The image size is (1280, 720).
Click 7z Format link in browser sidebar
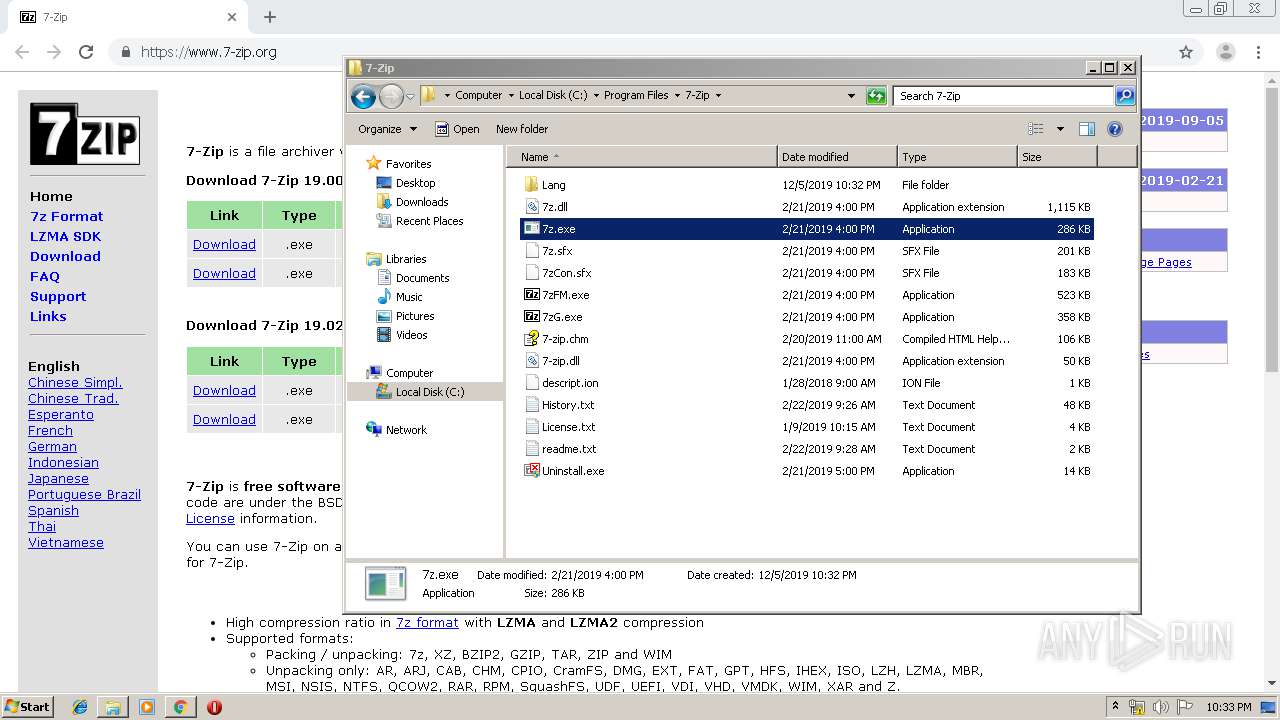[66, 216]
